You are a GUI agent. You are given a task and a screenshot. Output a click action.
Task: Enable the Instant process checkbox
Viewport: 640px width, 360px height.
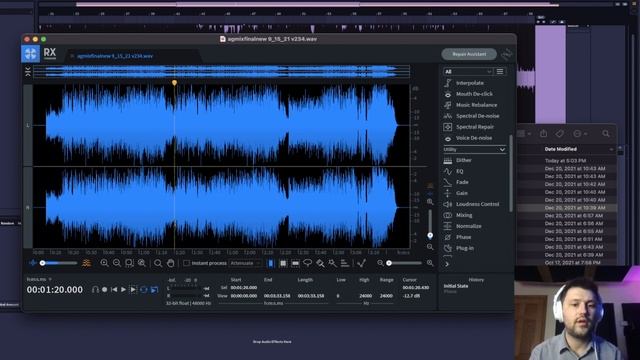click(187, 263)
